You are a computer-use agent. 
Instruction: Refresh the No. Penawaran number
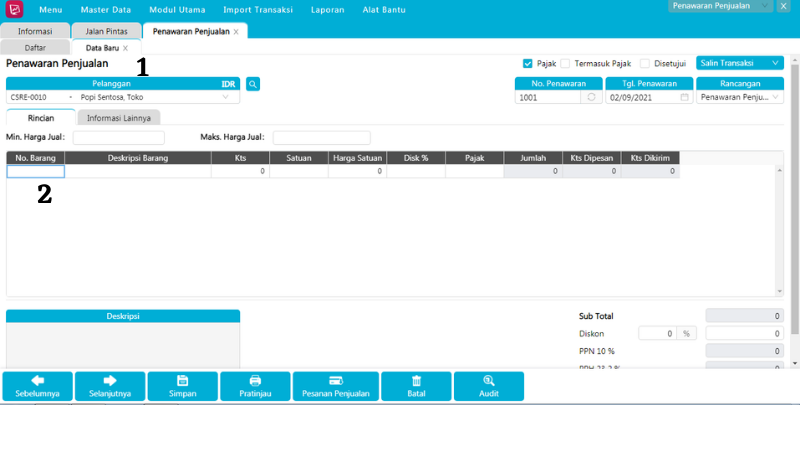pyautogui.click(x=591, y=98)
